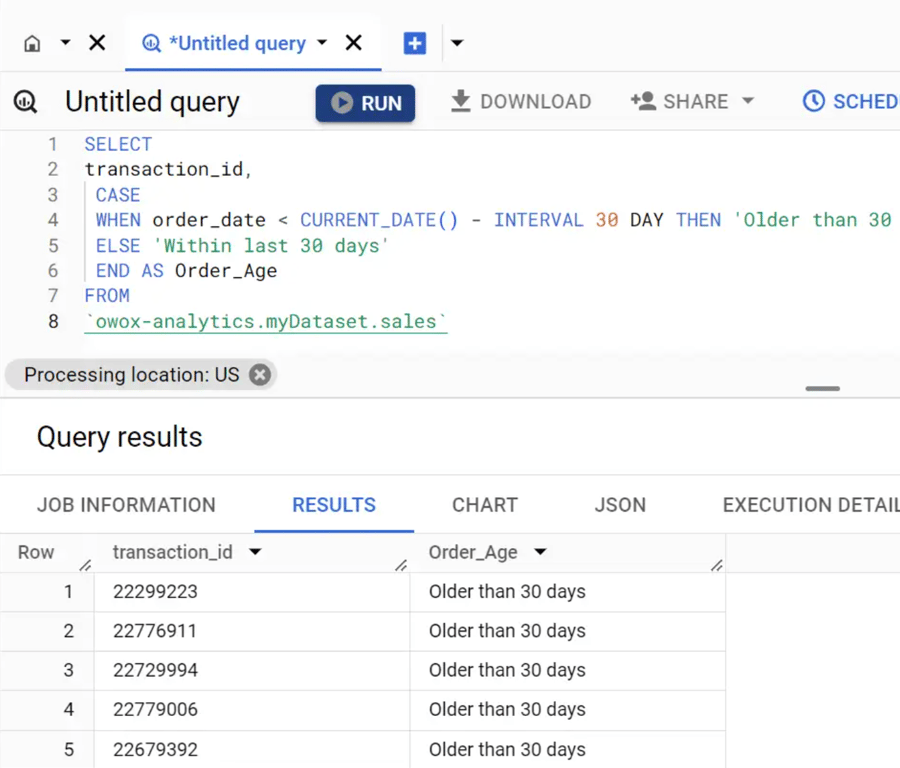Open the Untitled query tab dropdown arrow

point(323,42)
